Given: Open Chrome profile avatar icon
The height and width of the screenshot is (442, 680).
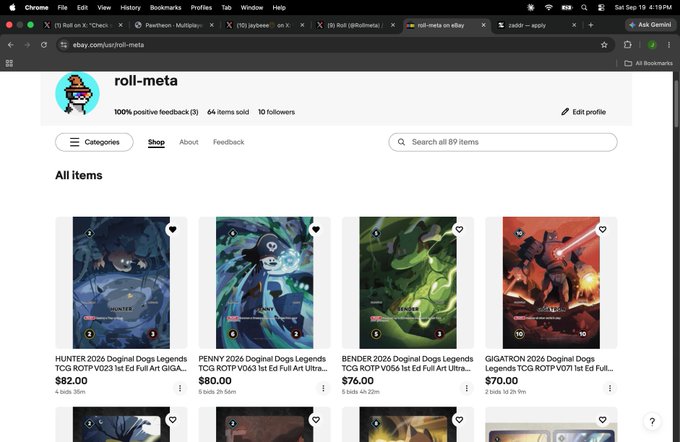Looking at the screenshot, I should [652, 45].
